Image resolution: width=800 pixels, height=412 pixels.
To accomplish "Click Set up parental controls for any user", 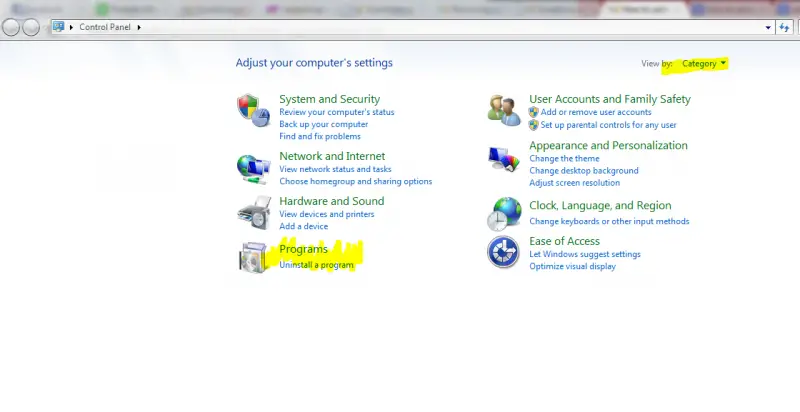I will pos(608,125).
